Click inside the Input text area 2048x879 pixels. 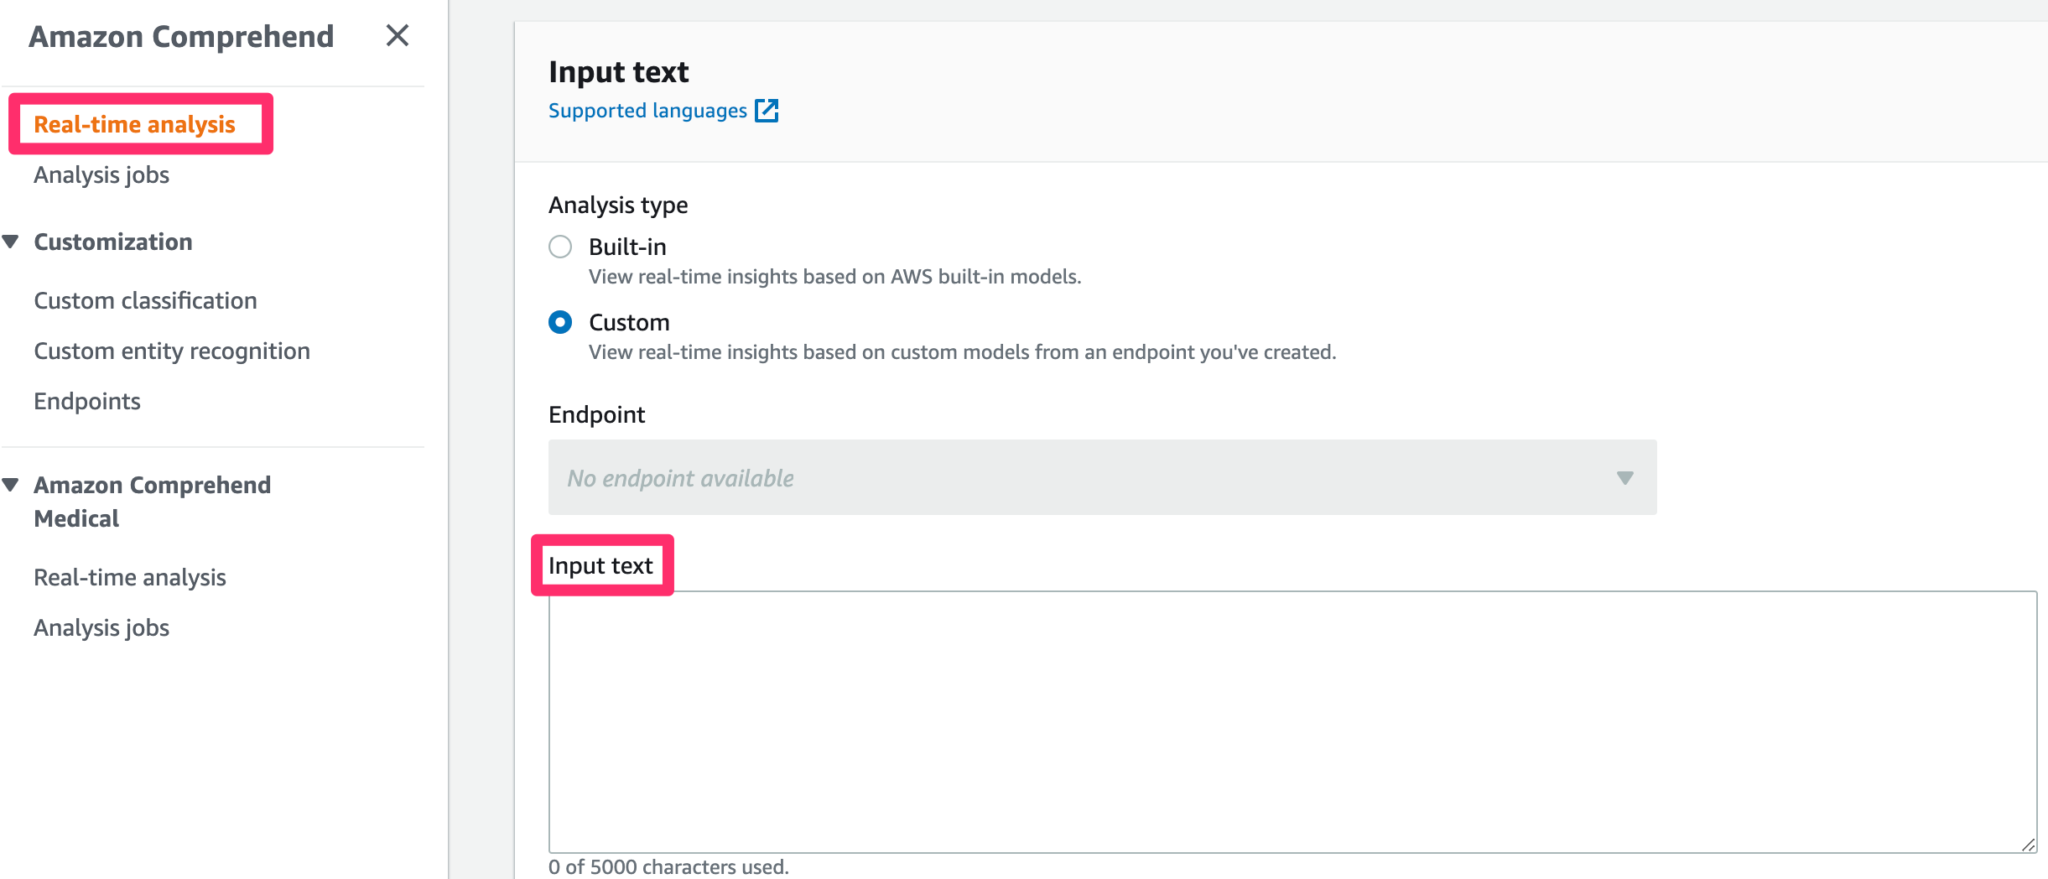(x=1290, y=720)
